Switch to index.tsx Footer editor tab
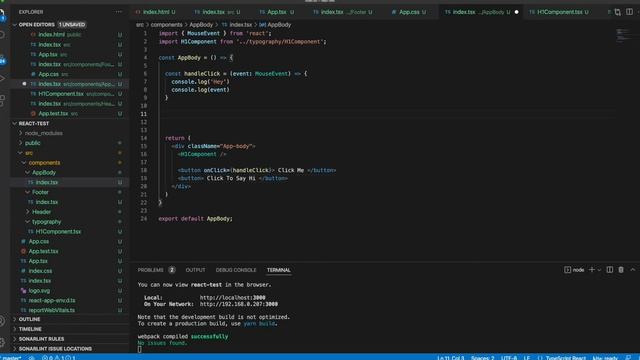This screenshot has height=360, width=640. [x=342, y=12]
